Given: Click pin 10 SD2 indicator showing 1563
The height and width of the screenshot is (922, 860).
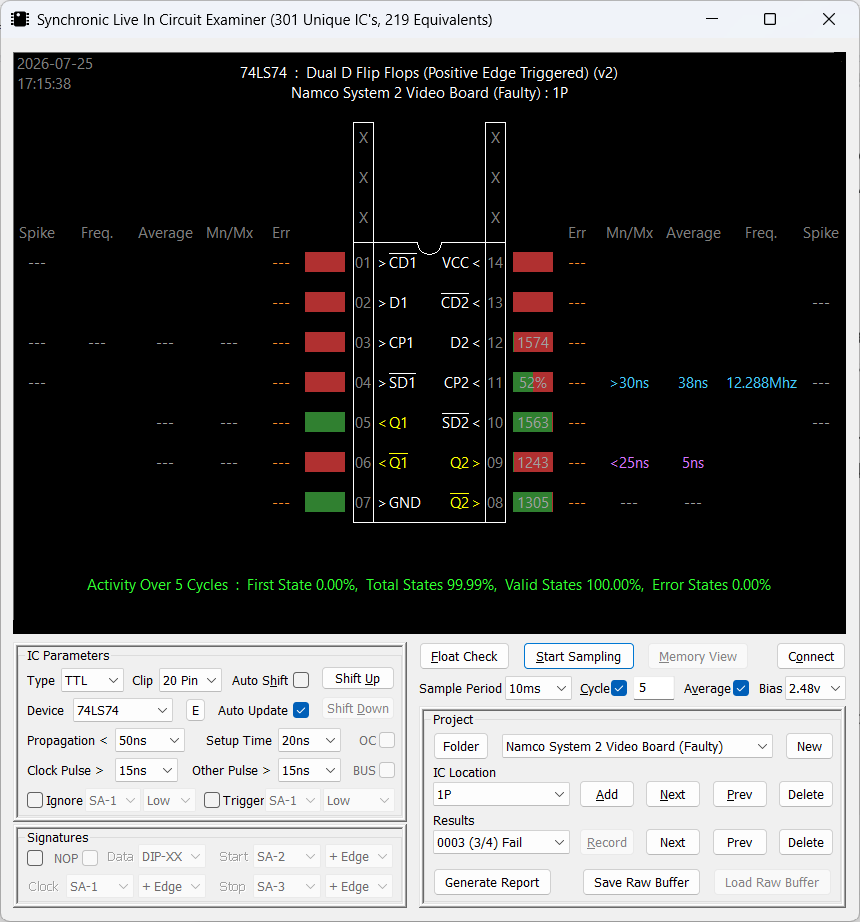Looking at the screenshot, I should [533, 422].
